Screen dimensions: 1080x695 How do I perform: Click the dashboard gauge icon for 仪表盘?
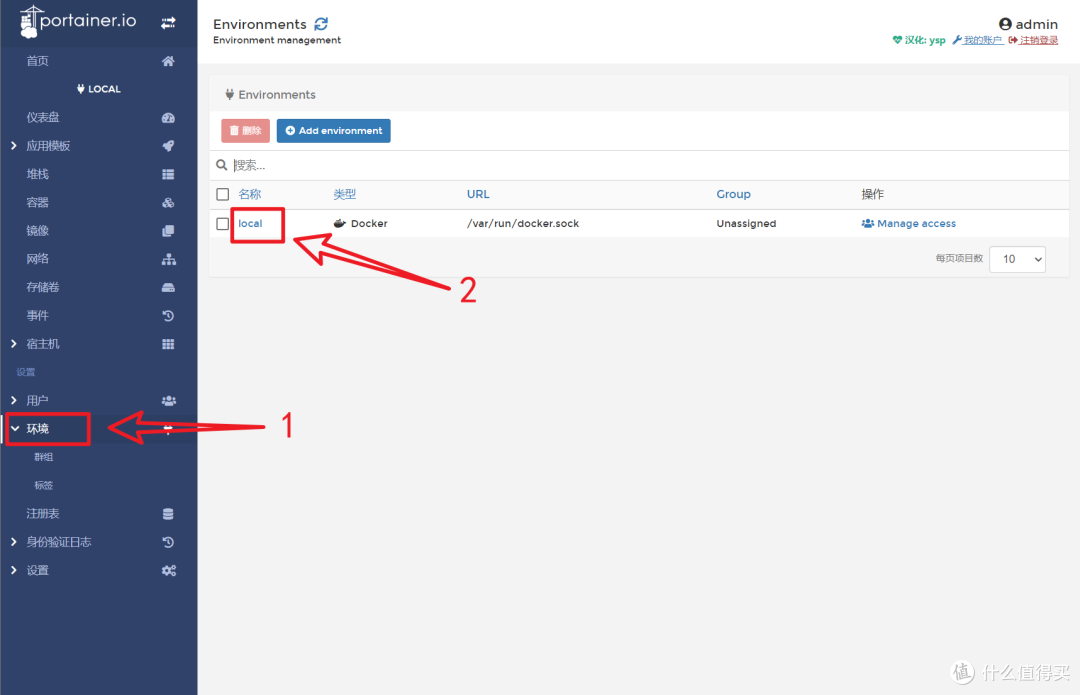click(168, 118)
